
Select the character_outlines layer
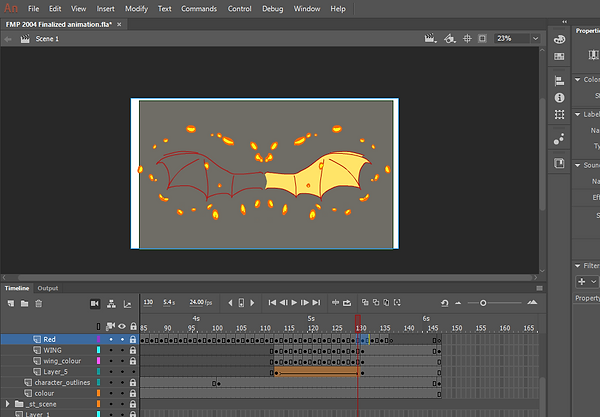tap(62, 383)
